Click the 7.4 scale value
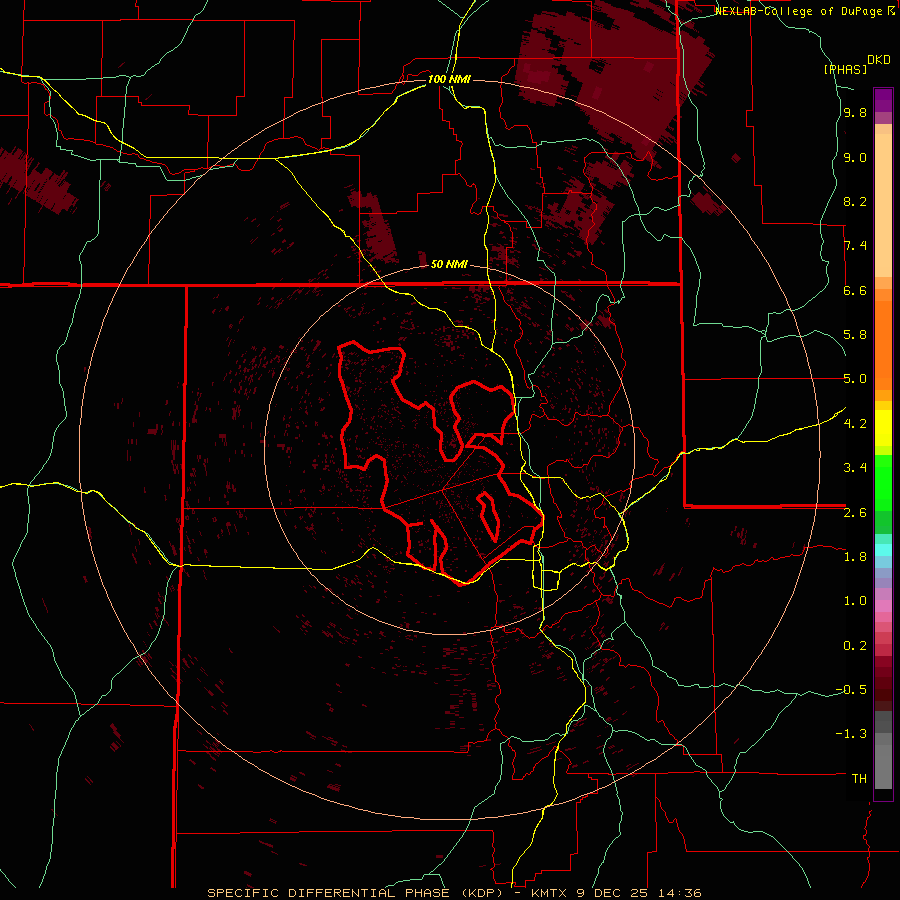The image size is (900, 900). pos(855,246)
